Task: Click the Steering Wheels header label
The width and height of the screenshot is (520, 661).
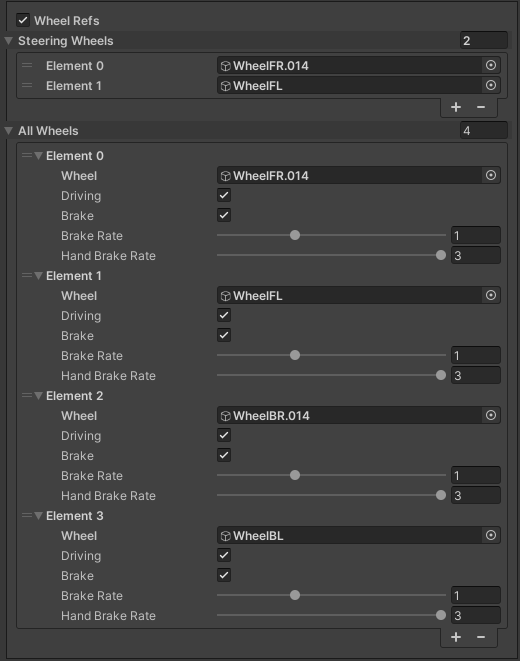Action: pyautogui.click(x=66, y=41)
